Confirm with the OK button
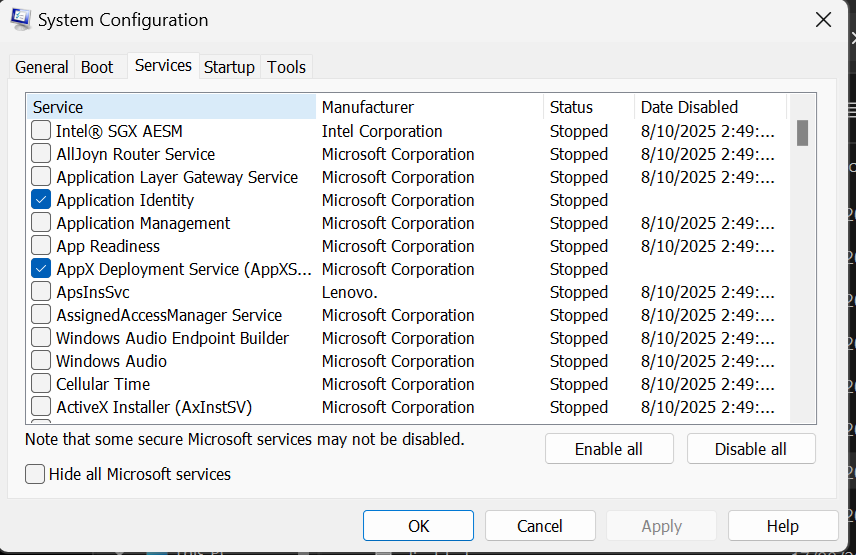Image resolution: width=856 pixels, height=555 pixels. [x=418, y=526]
